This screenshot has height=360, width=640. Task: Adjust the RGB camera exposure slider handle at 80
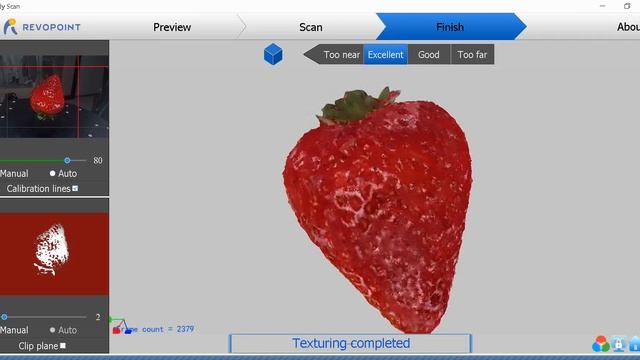(x=67, y=160)
